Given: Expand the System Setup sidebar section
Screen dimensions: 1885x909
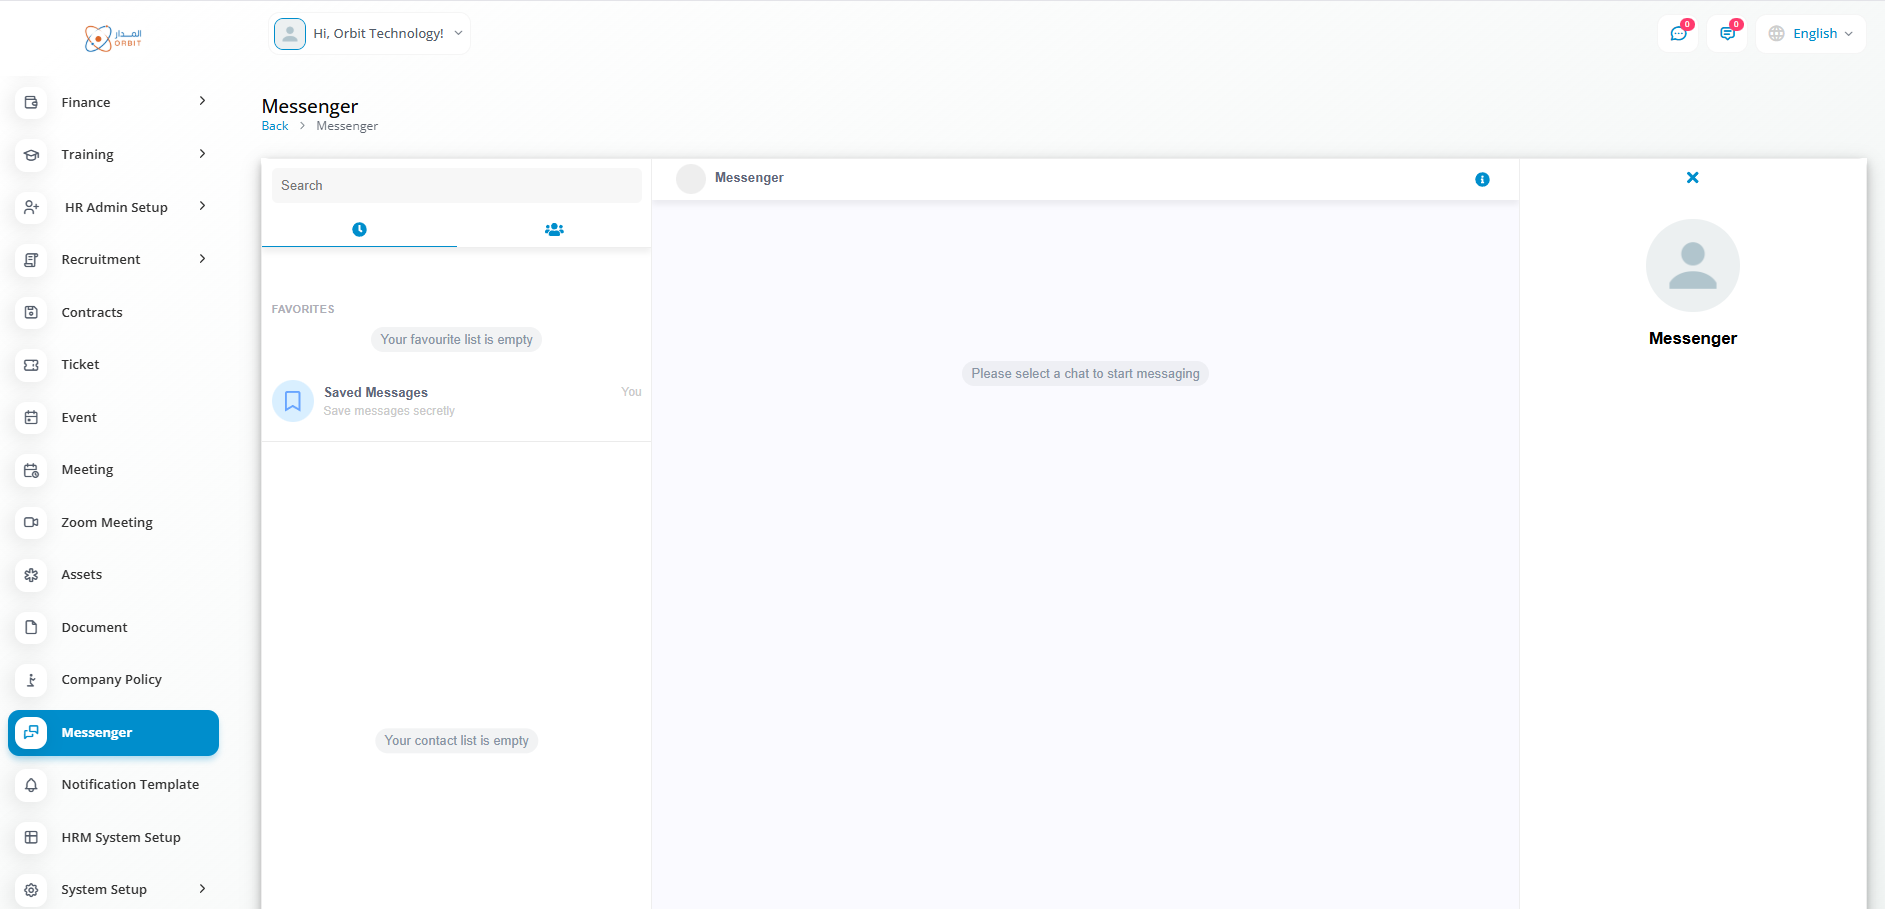Looking at the screenshot, I should coord(202,889).
